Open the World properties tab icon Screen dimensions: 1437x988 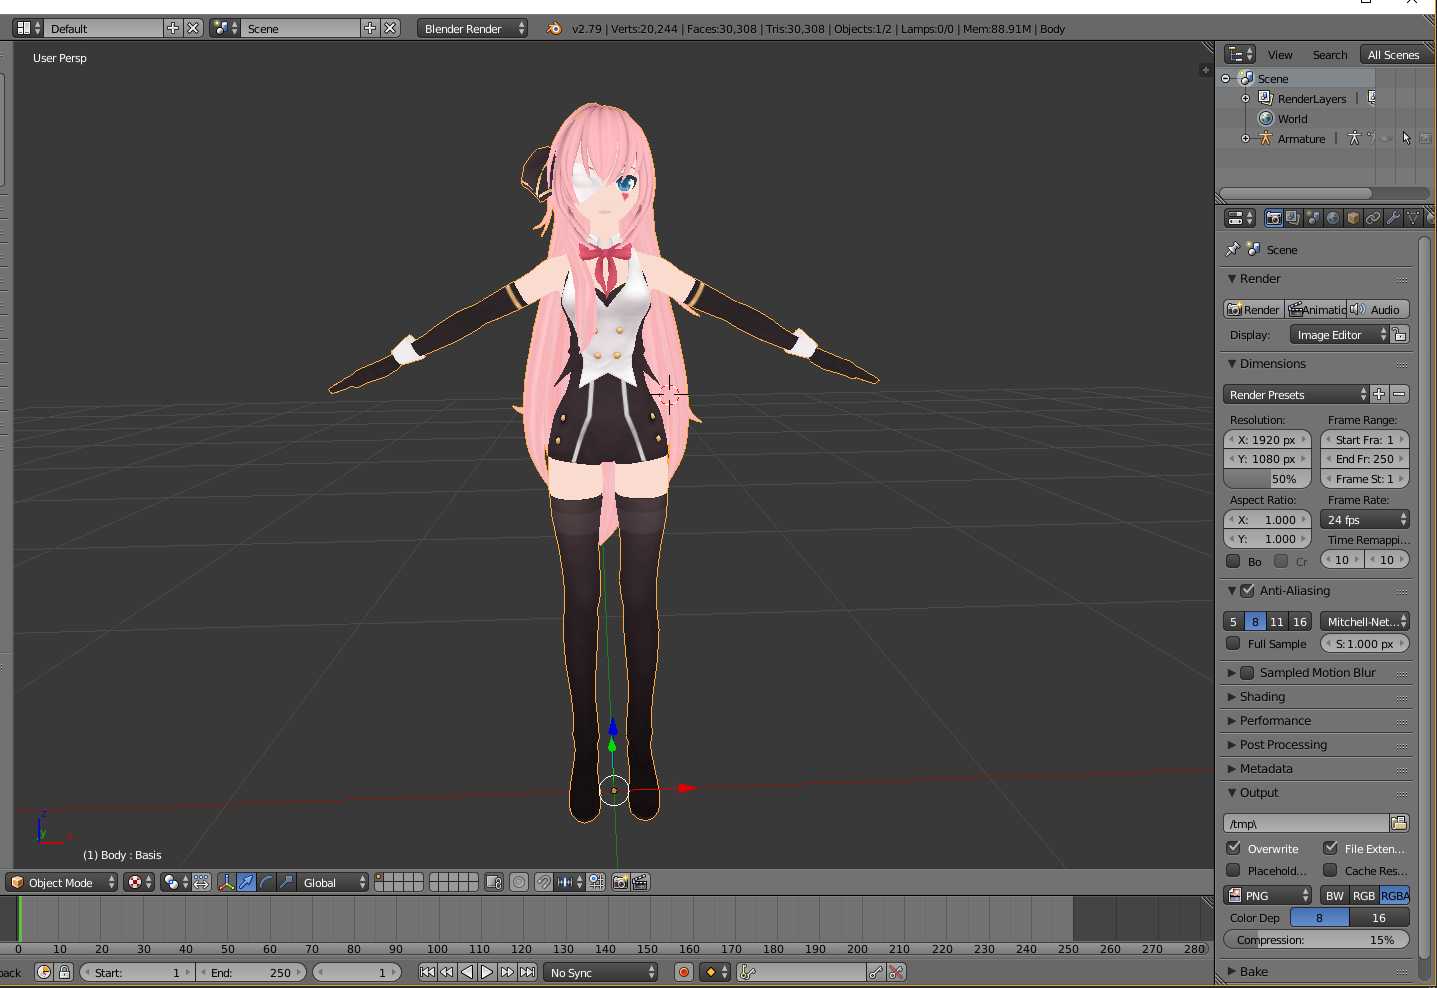tap(1333, 218)
